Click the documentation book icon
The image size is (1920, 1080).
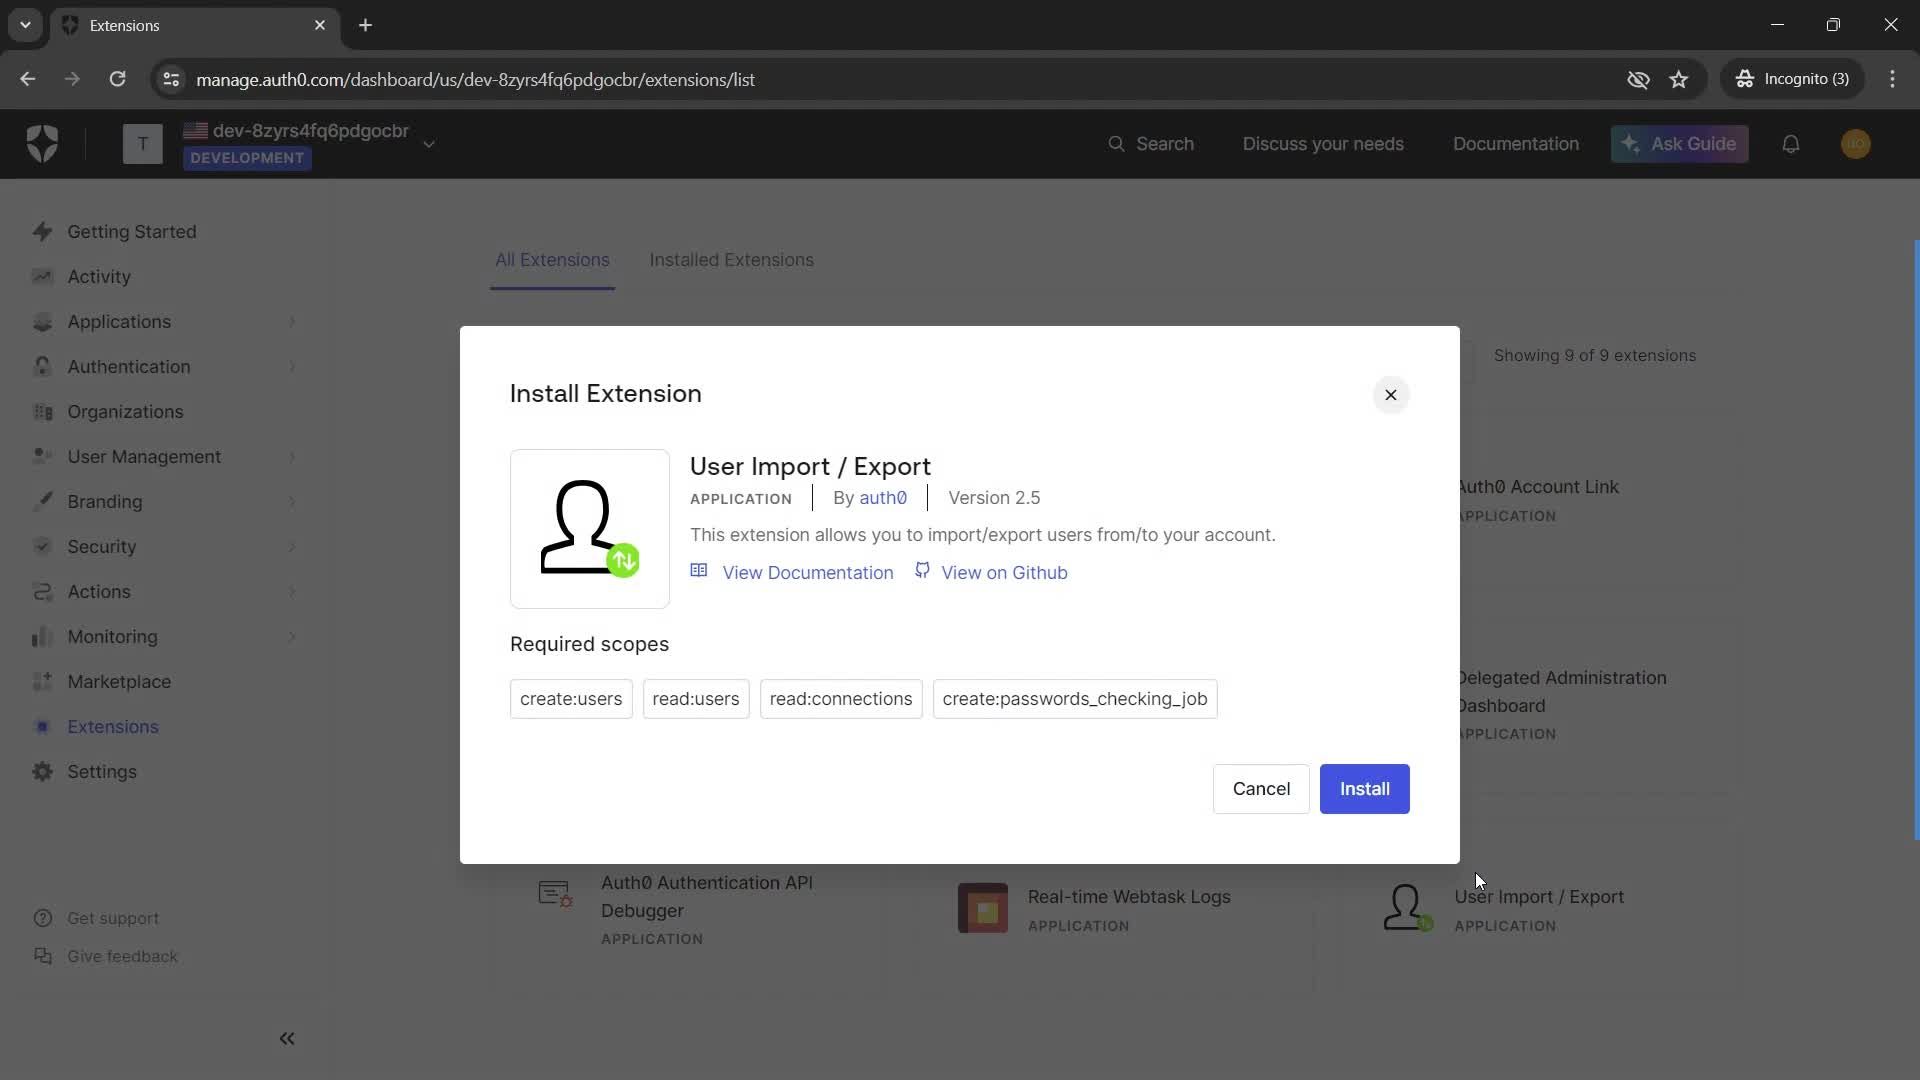click(x=699, y=570)
